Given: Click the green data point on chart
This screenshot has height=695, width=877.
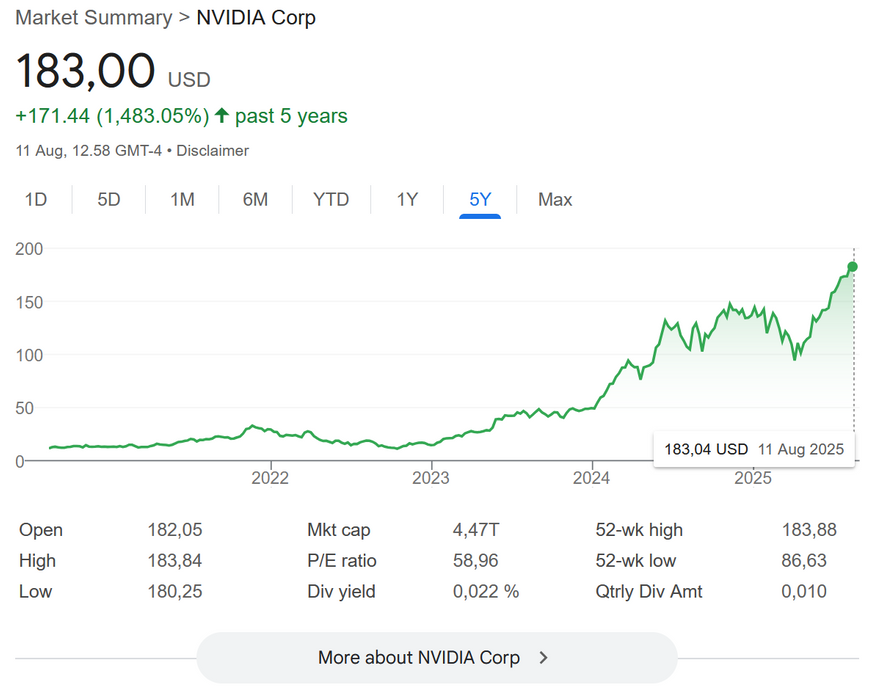Looking at the screenshot, I should pyautogui.click(x=853, y=266).
